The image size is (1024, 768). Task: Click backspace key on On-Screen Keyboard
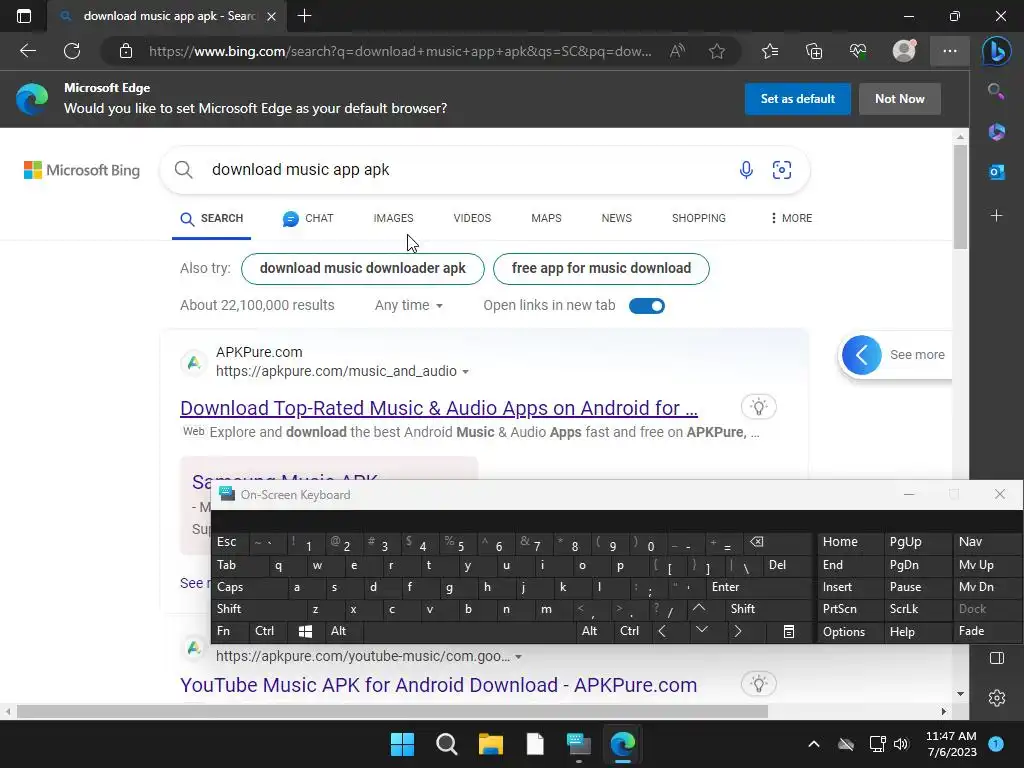776,542
